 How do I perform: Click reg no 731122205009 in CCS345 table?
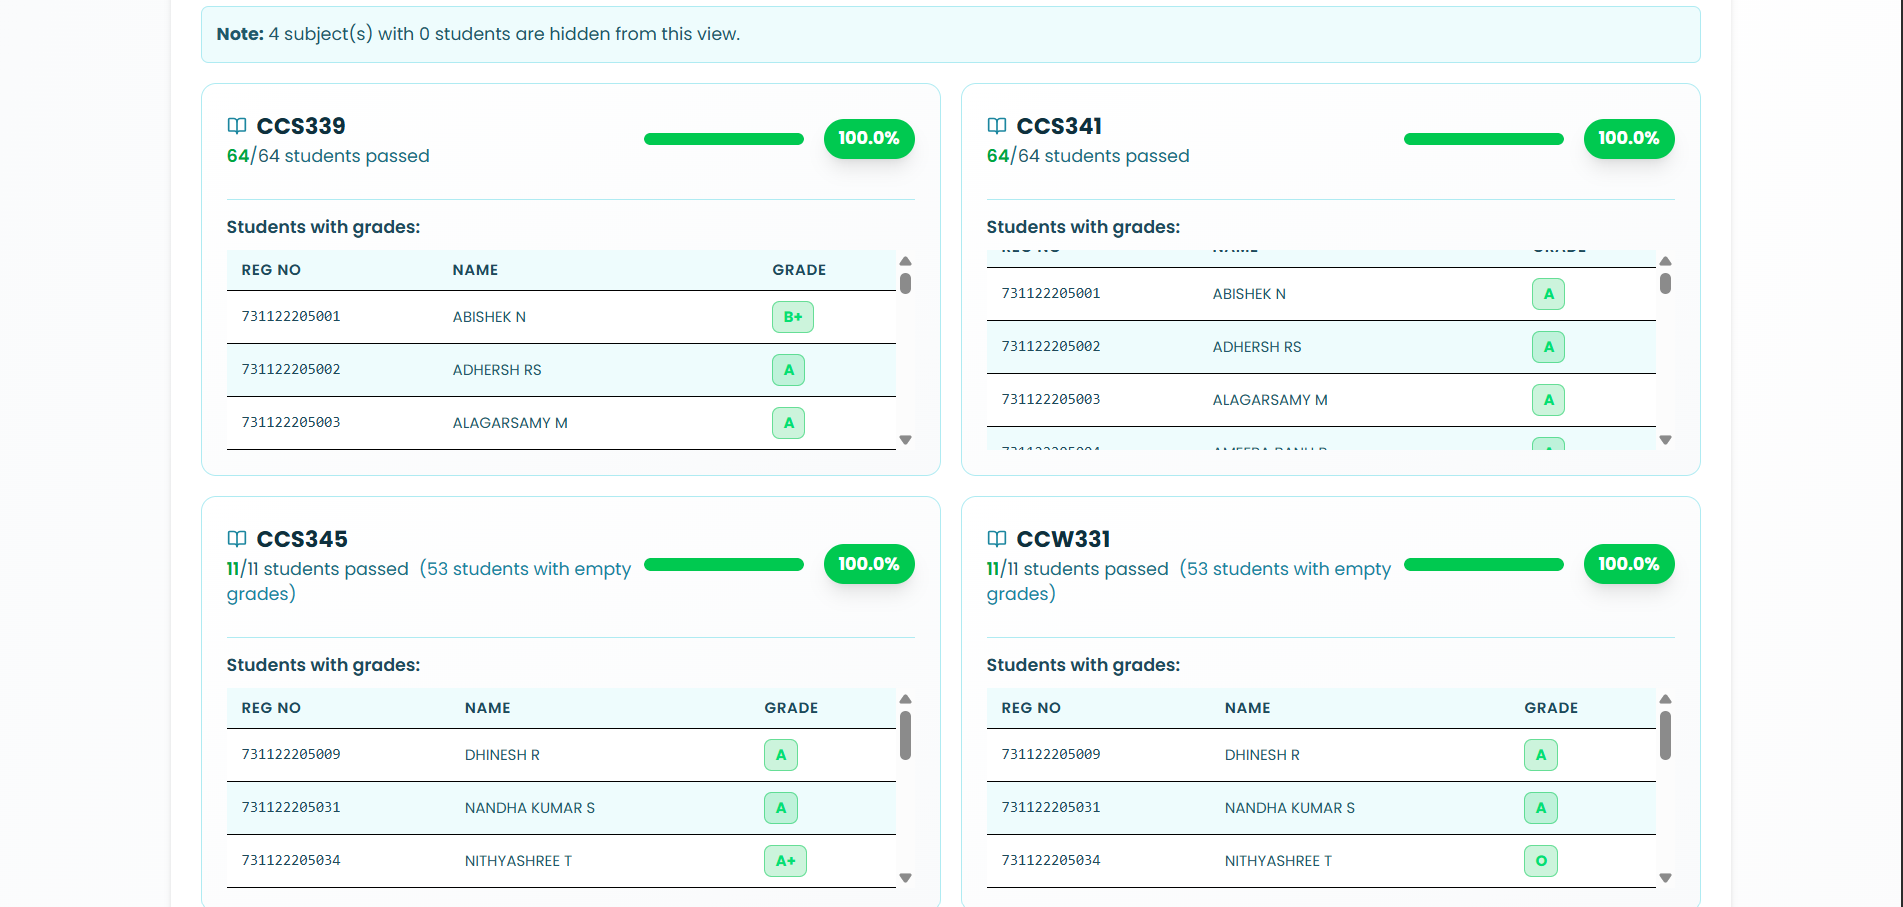point(291,755)
